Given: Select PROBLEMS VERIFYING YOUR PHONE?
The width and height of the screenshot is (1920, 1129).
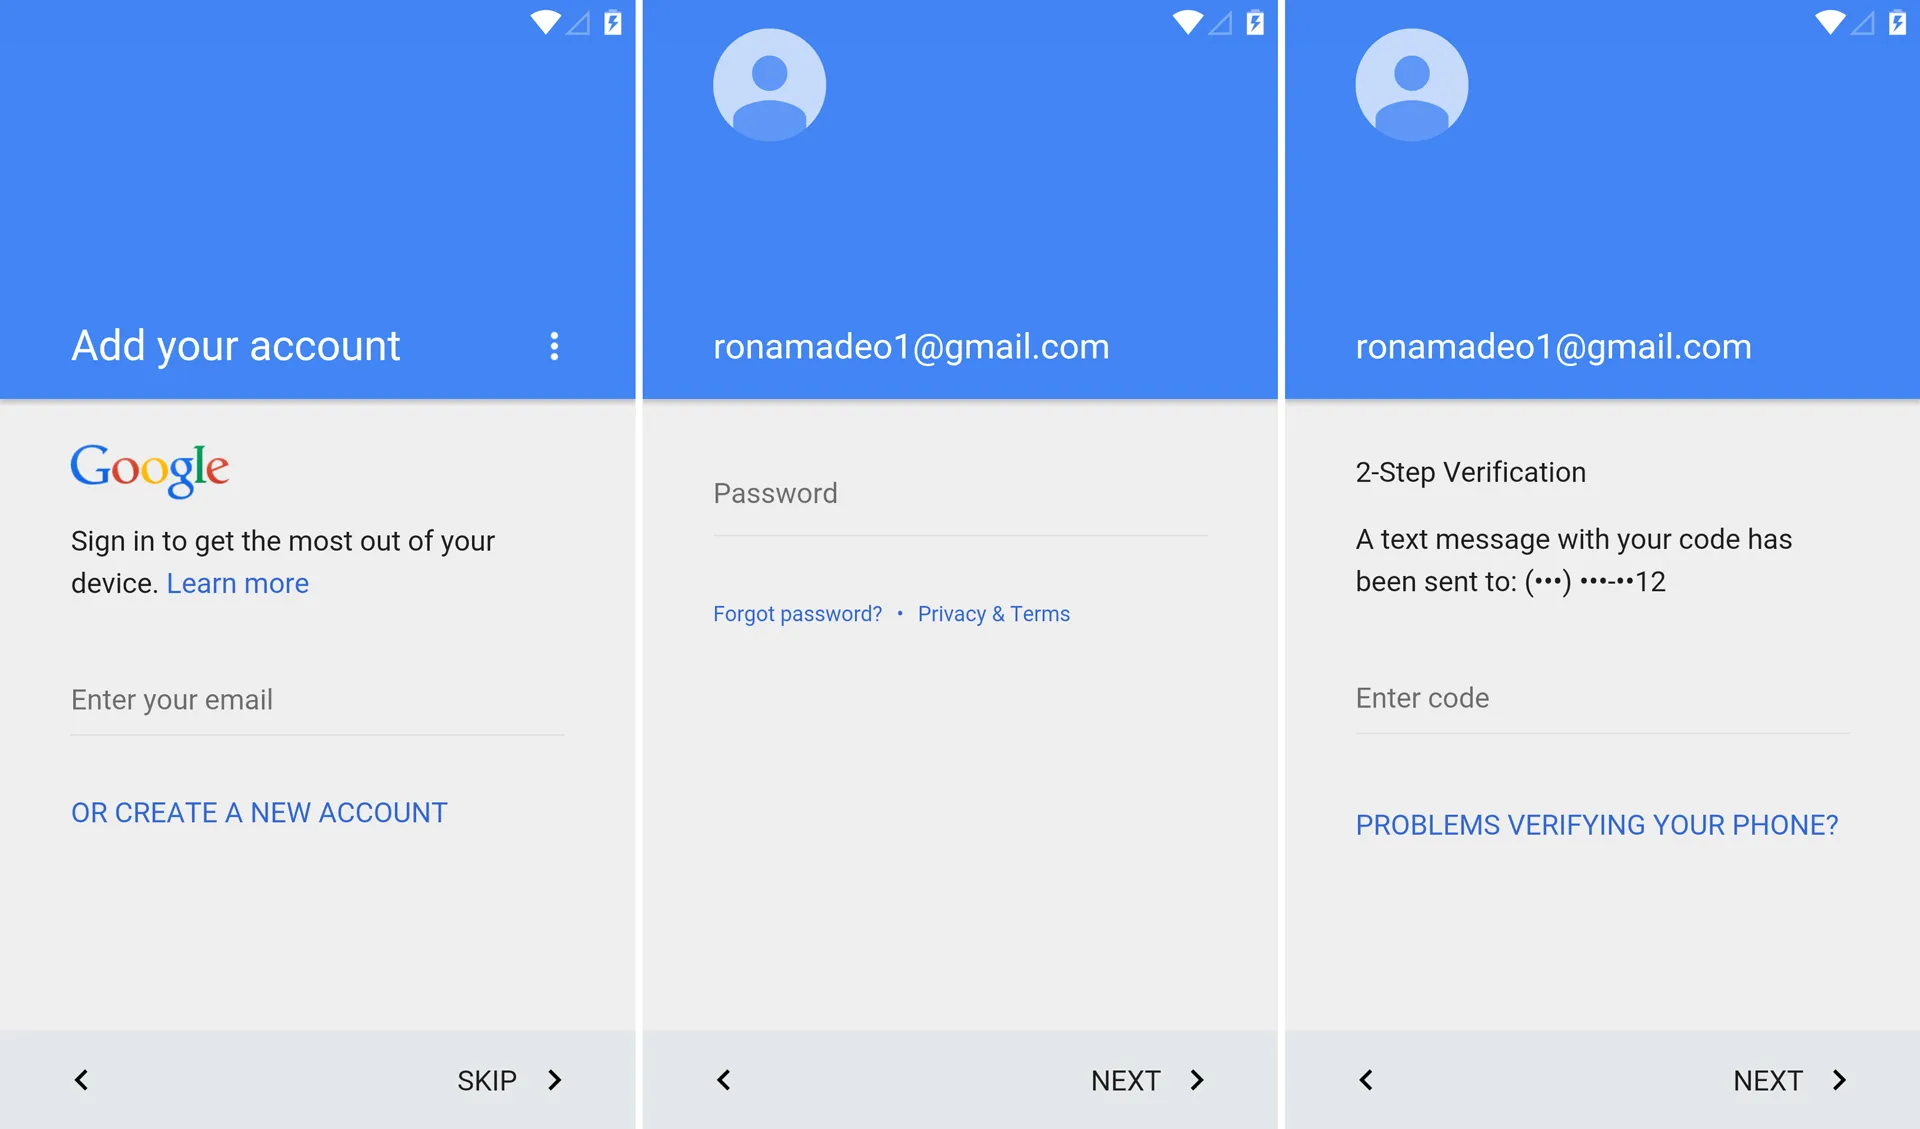Looking at the screenshot, I should click(x=1597, y=825).
